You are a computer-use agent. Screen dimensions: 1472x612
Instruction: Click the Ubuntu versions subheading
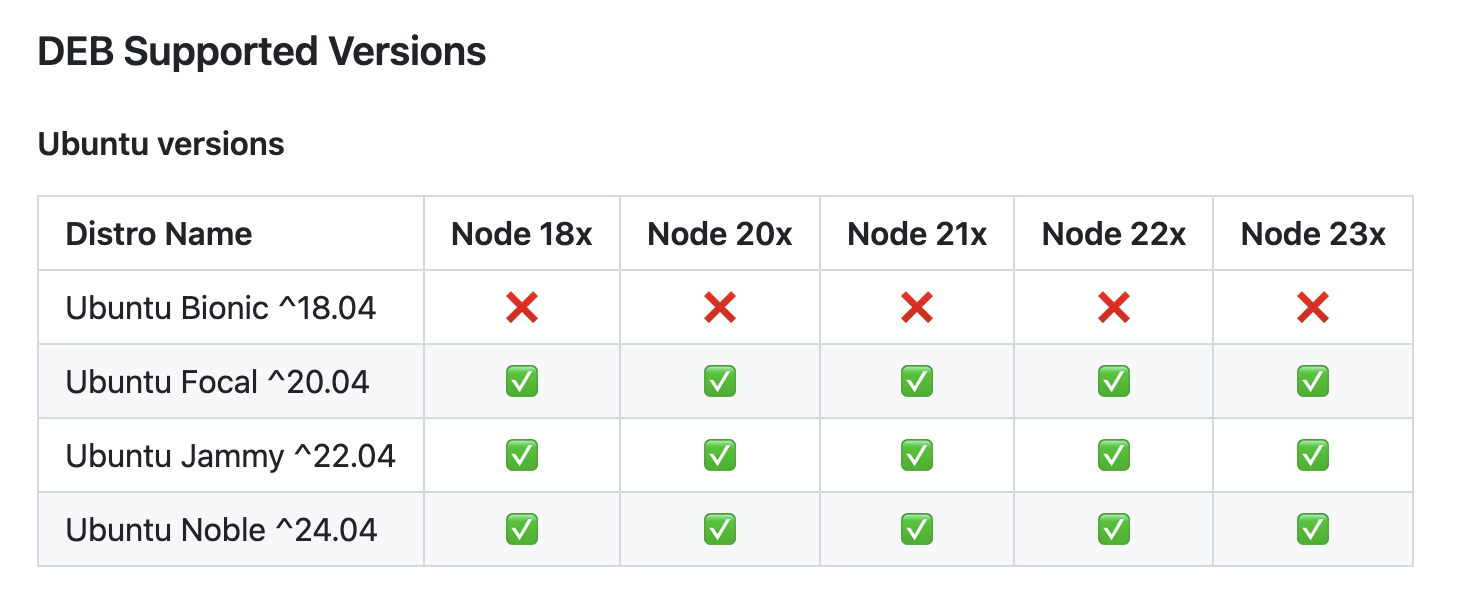pos(161,144)
